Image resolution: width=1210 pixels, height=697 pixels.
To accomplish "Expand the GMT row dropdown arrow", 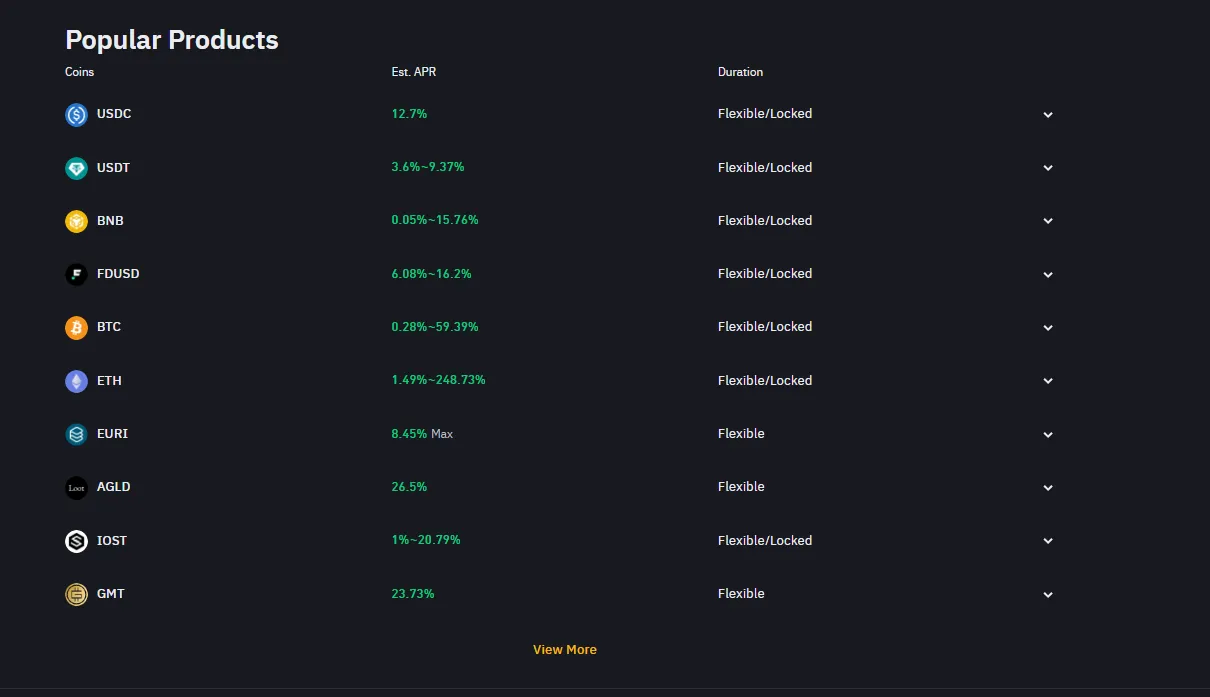I will [1048, 595].
